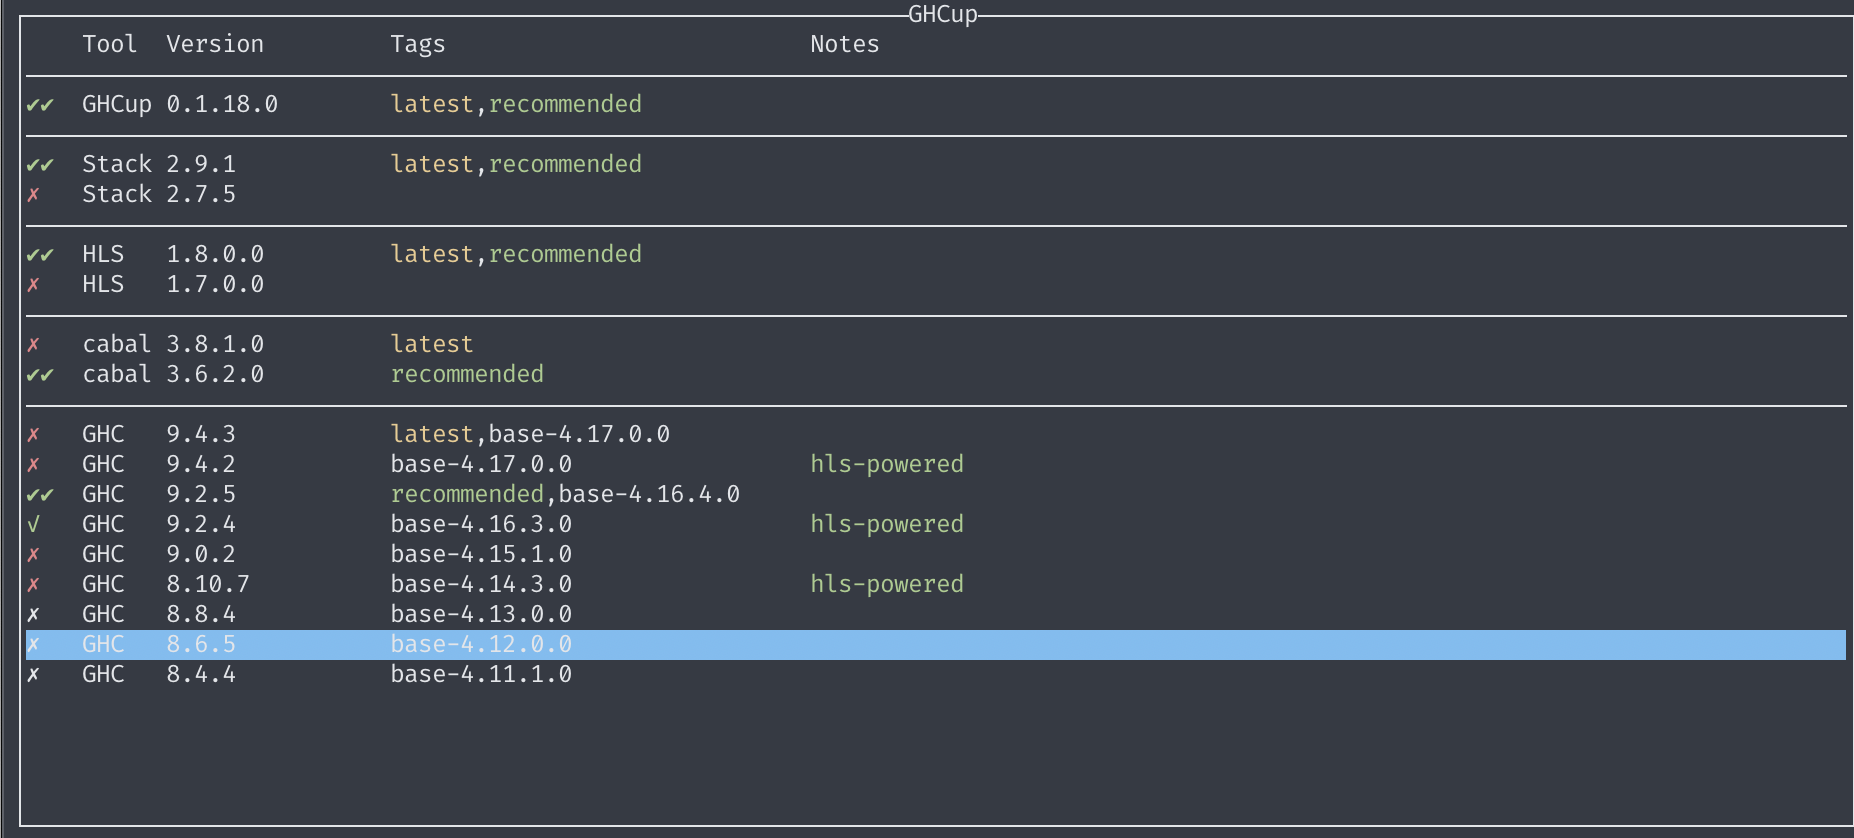This screenshot has height=838, width=1854.
Task: Select GHC version 9.2.4
Action: pyautogui.click(x=201, y=524)
